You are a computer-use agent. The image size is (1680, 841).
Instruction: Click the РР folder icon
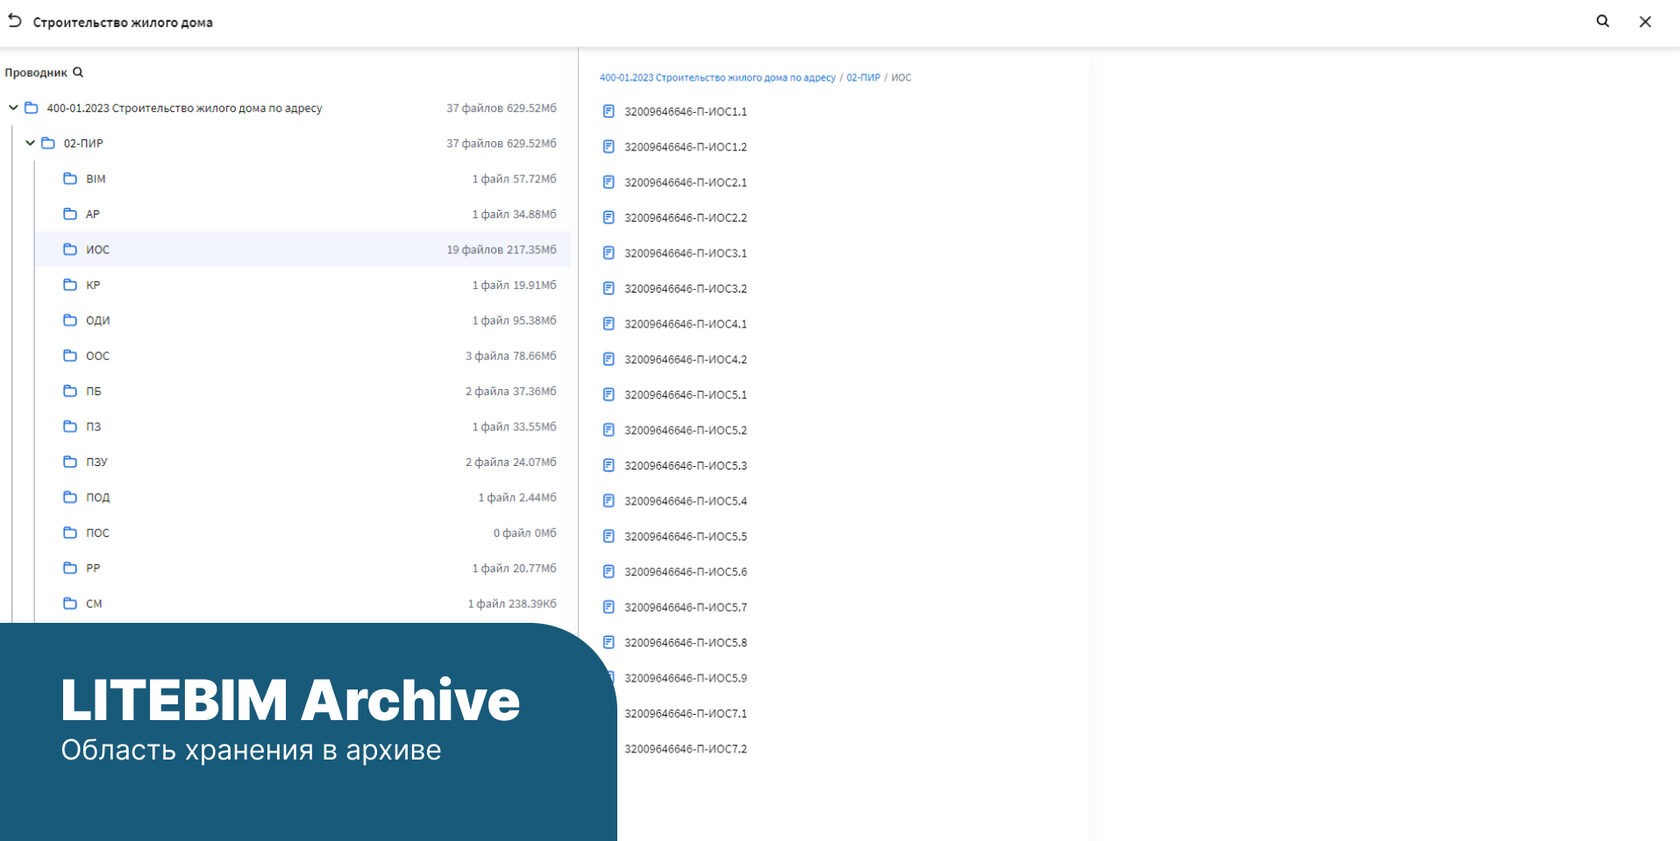click(70, 568)
